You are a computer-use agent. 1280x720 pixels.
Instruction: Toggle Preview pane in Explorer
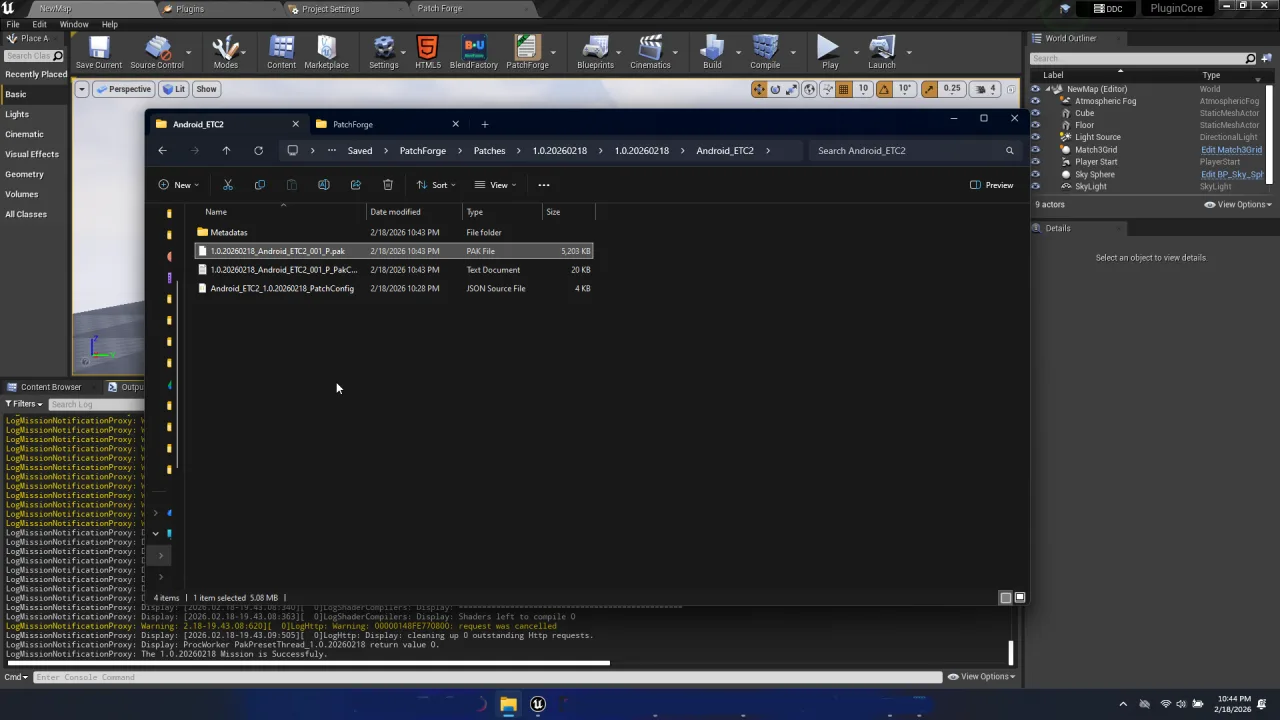[991, 185]
